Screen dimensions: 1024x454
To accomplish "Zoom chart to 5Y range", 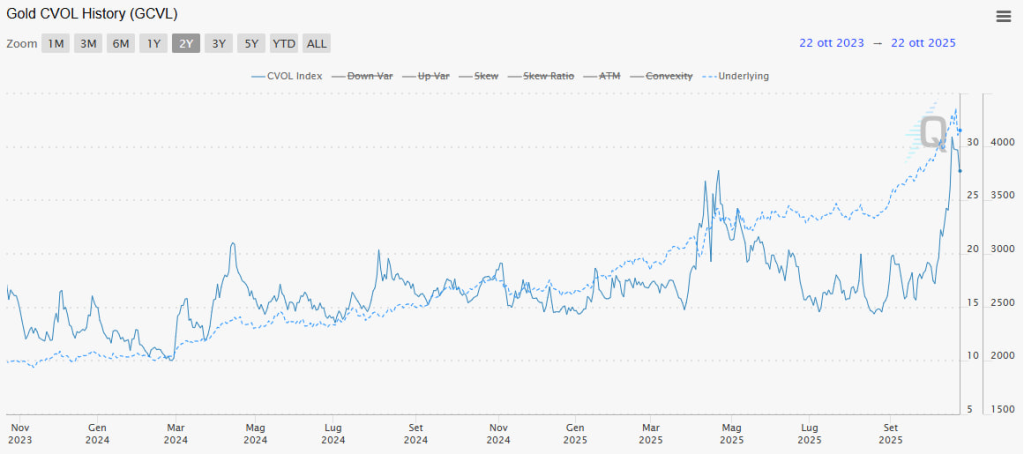I will pos(251,43).
